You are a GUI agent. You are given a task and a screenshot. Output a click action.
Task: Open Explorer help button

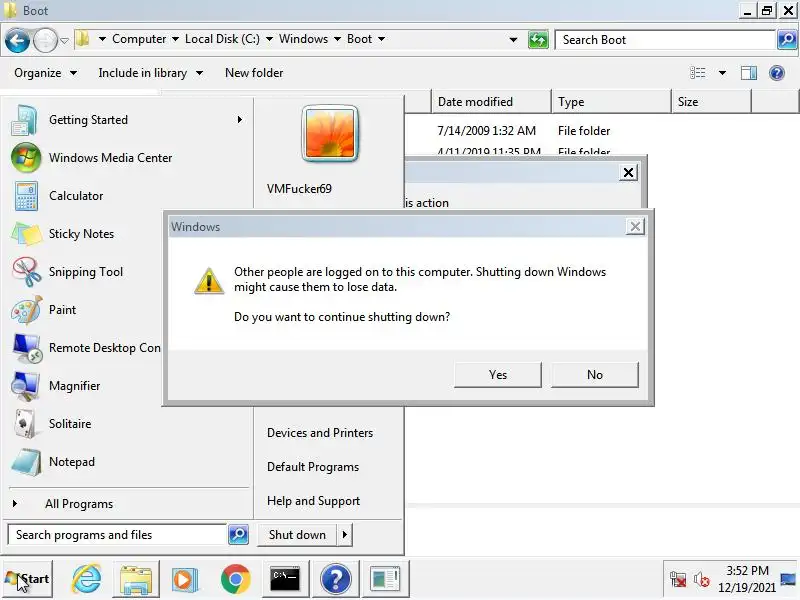click(x=777, y=73)
